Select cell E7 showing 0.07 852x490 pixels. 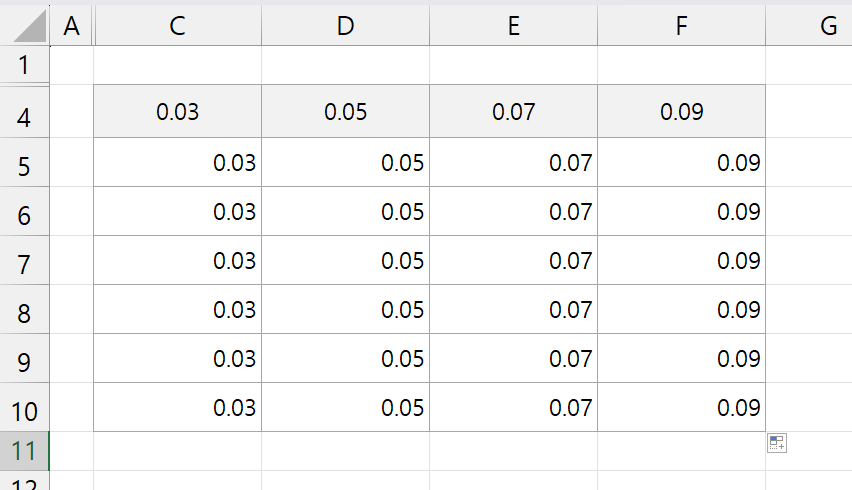(513, 260)
